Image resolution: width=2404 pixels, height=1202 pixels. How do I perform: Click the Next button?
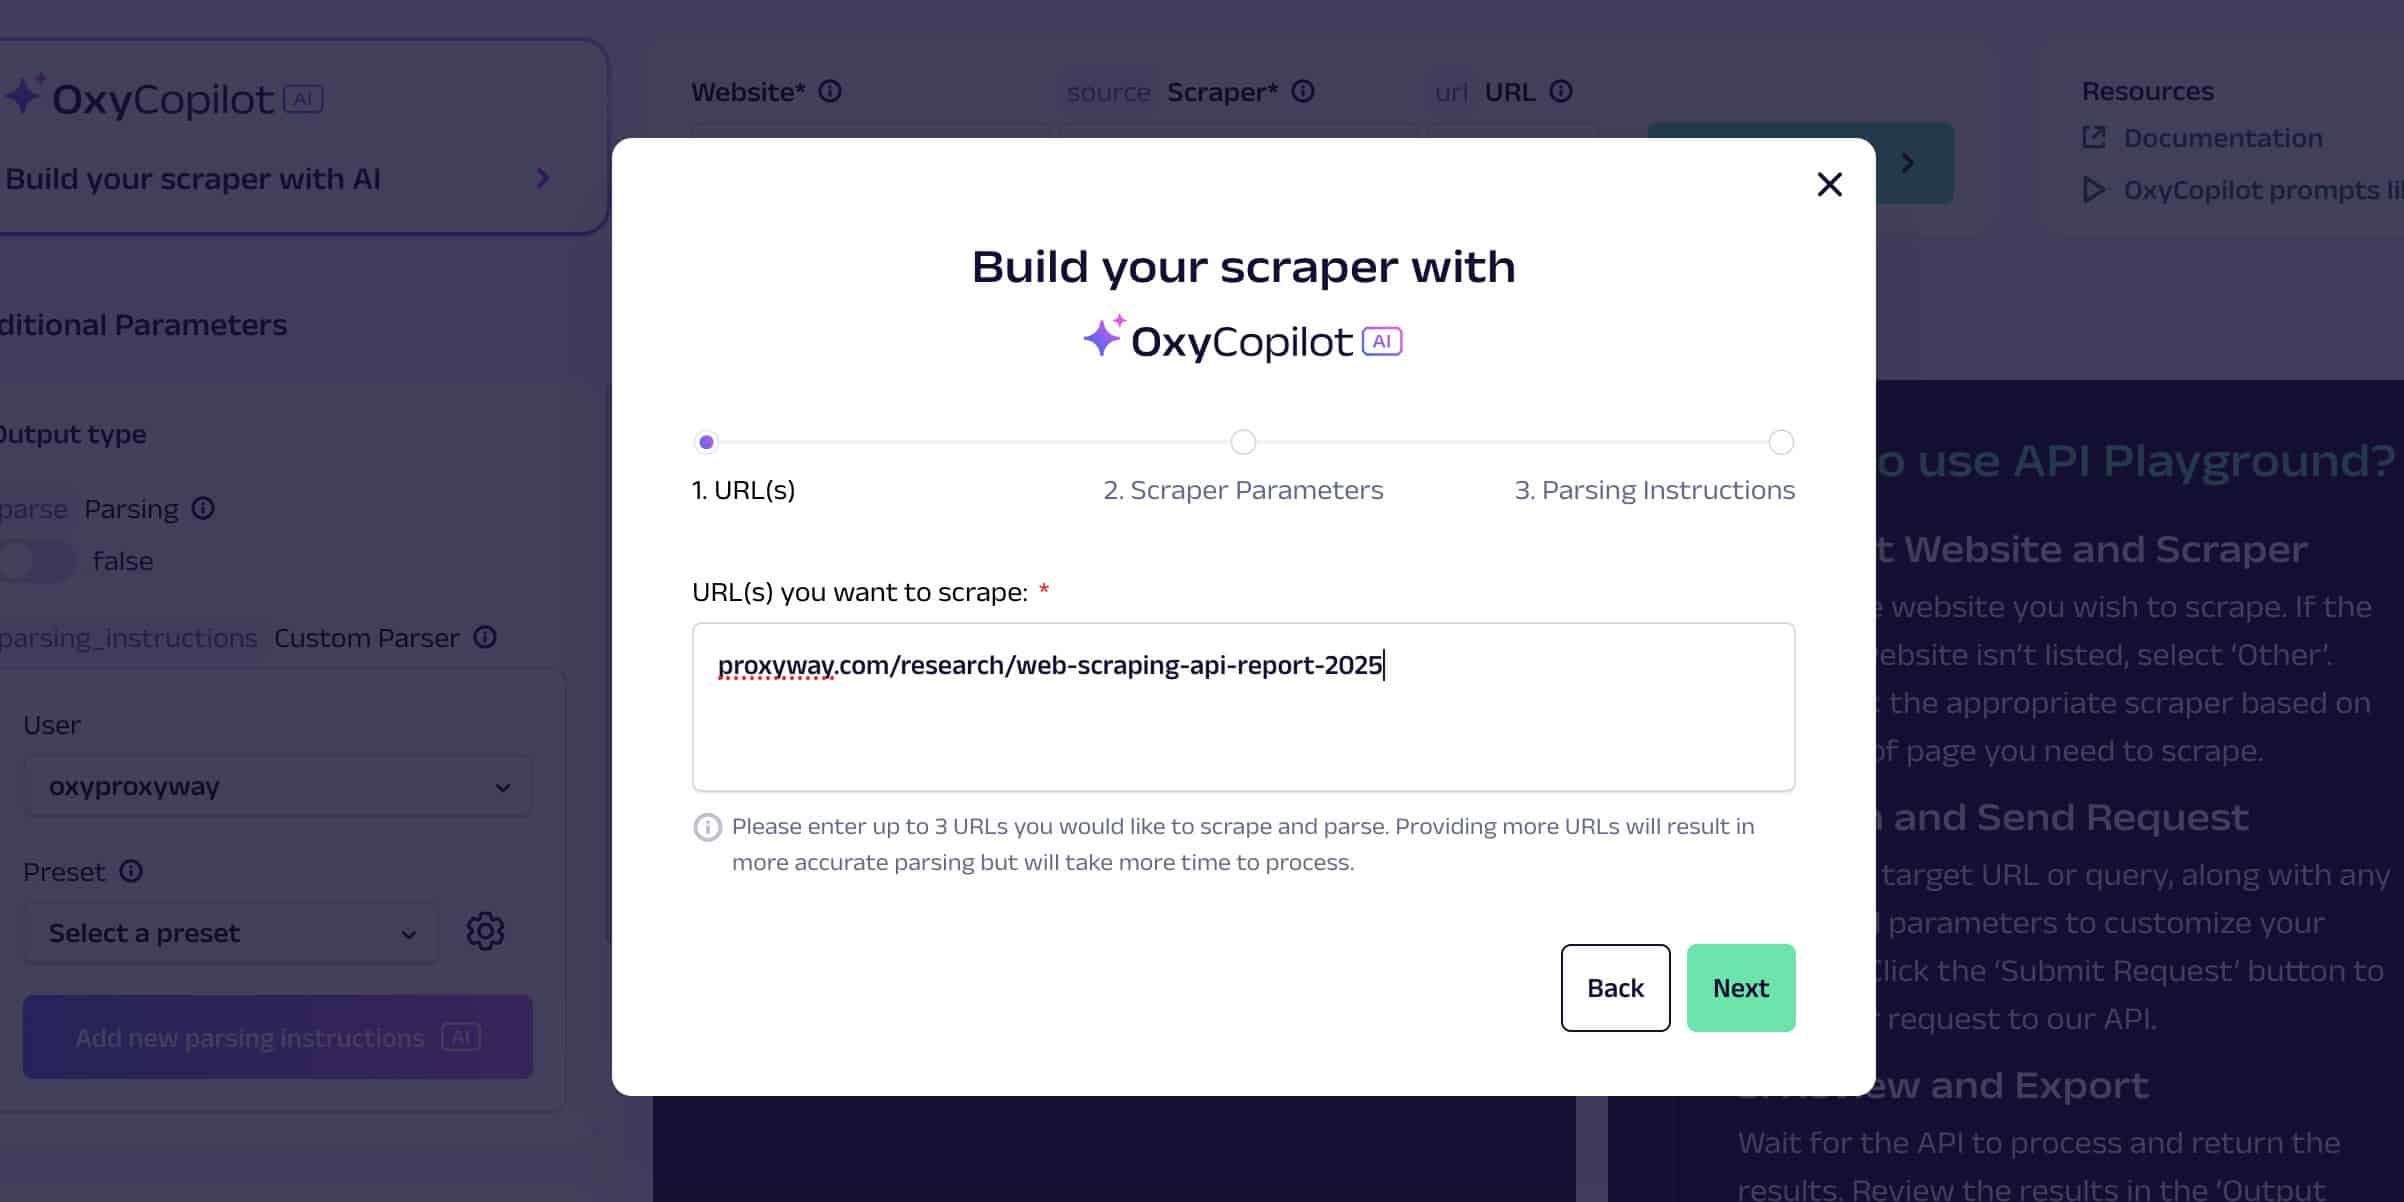pyautogui.click(x=1740, y=987)
